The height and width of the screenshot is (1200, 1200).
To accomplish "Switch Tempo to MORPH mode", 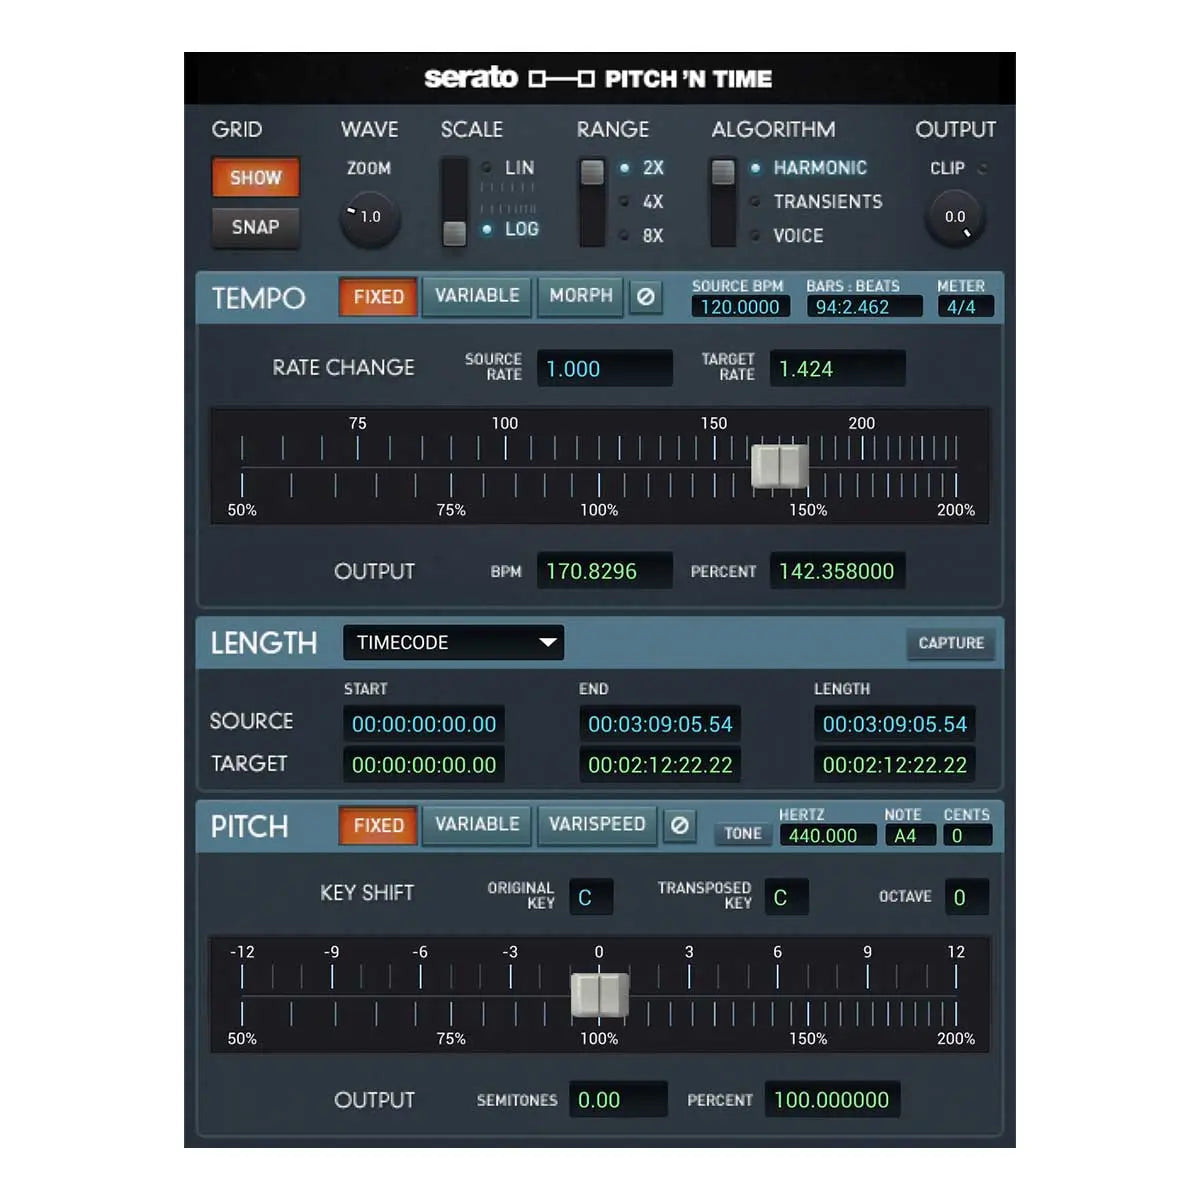I will click(x=580, y=296).
